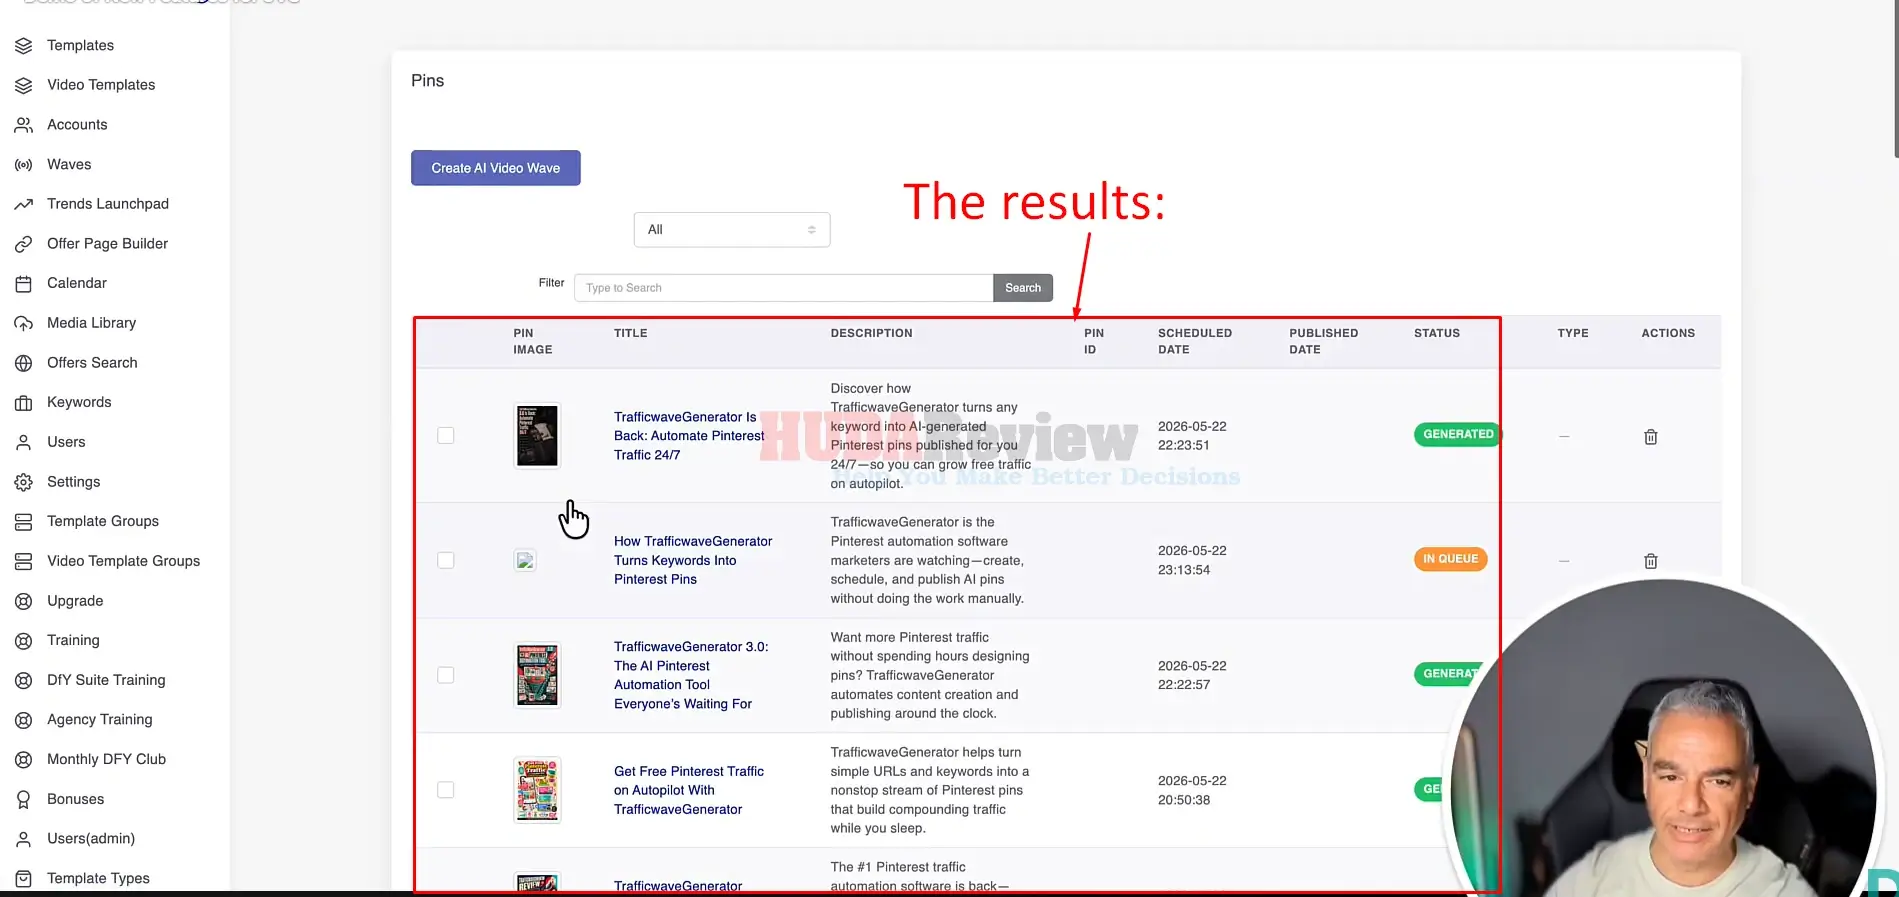Open pin image thumbnail for 'Get Free Pinterest Traffic'
Image resolution: width=1899 pixels, height=897 pixels.
[537, 790]
